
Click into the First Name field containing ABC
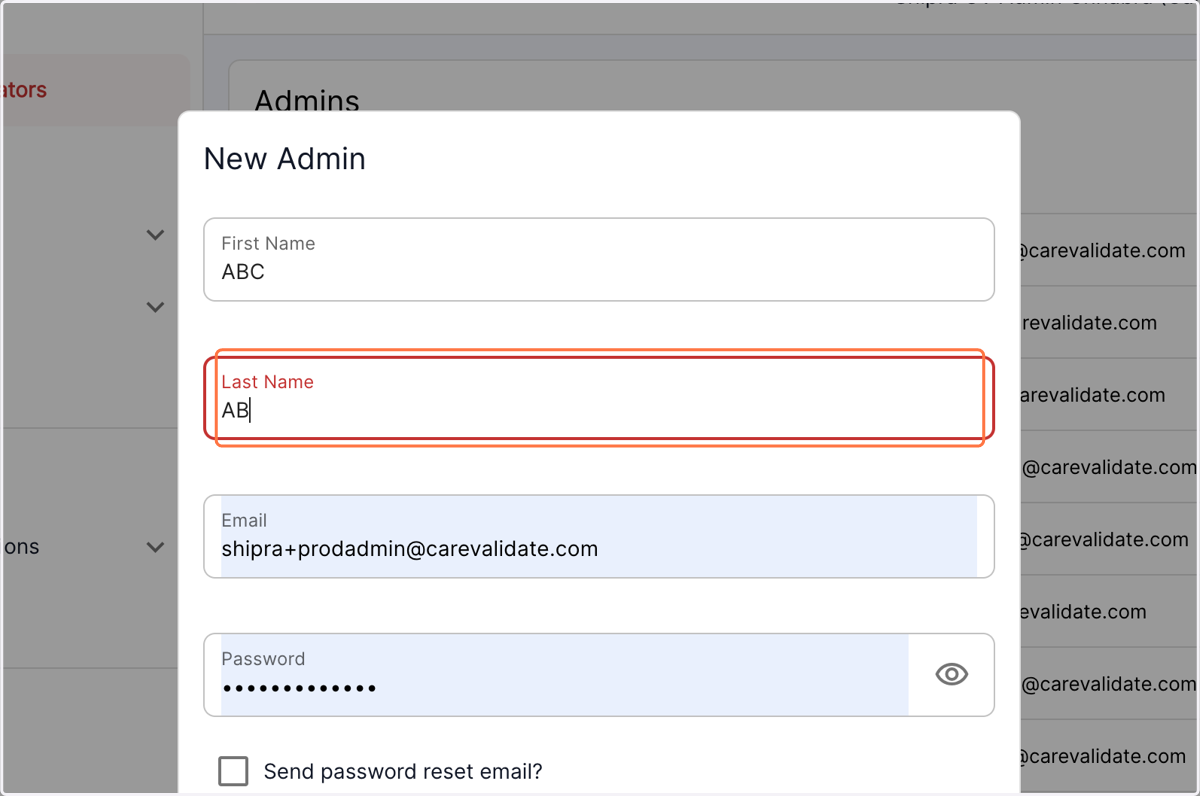tap(599, 259)
